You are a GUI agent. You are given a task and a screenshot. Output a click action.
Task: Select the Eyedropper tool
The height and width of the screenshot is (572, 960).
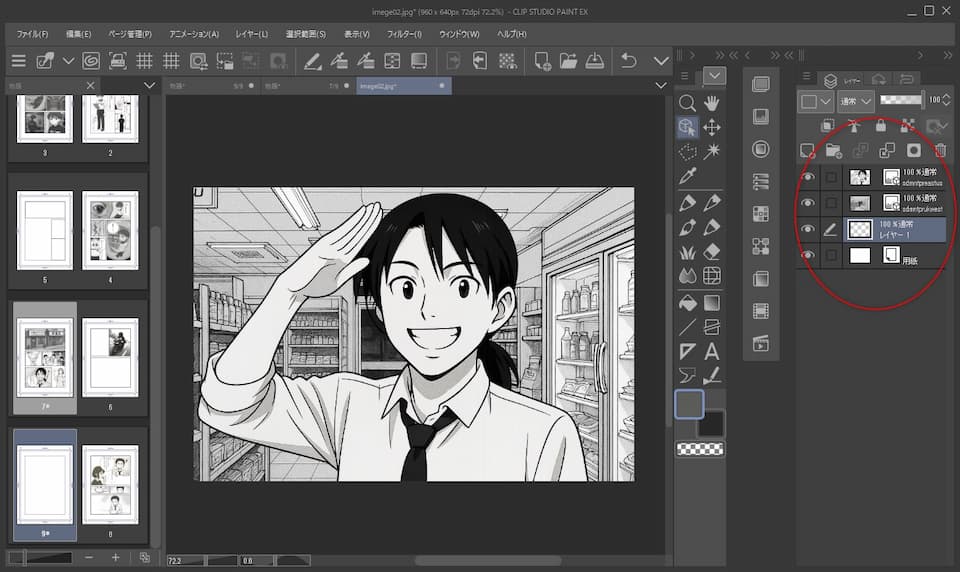tap(687, 176)
